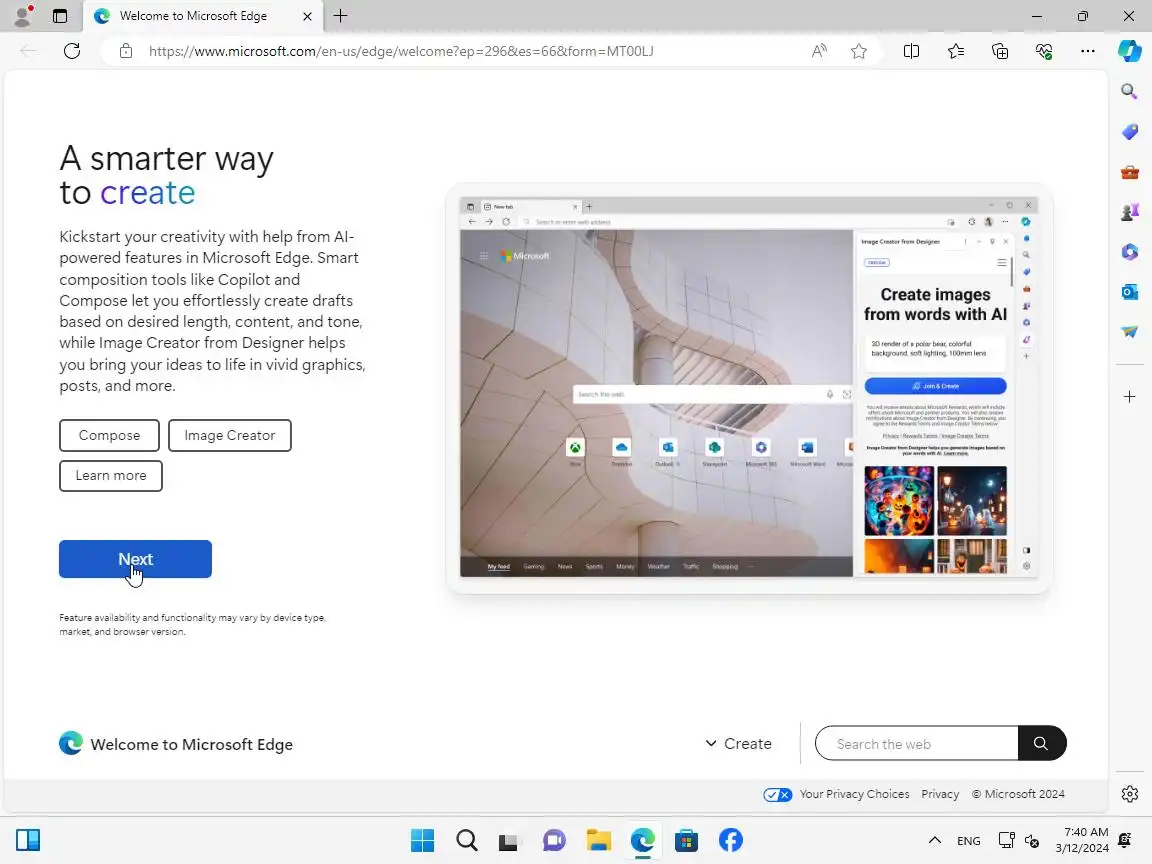Image resolution: width=1152 pixels, height=864 pixels.
Task: Open Collections panel
Action: coord(1000,51)
